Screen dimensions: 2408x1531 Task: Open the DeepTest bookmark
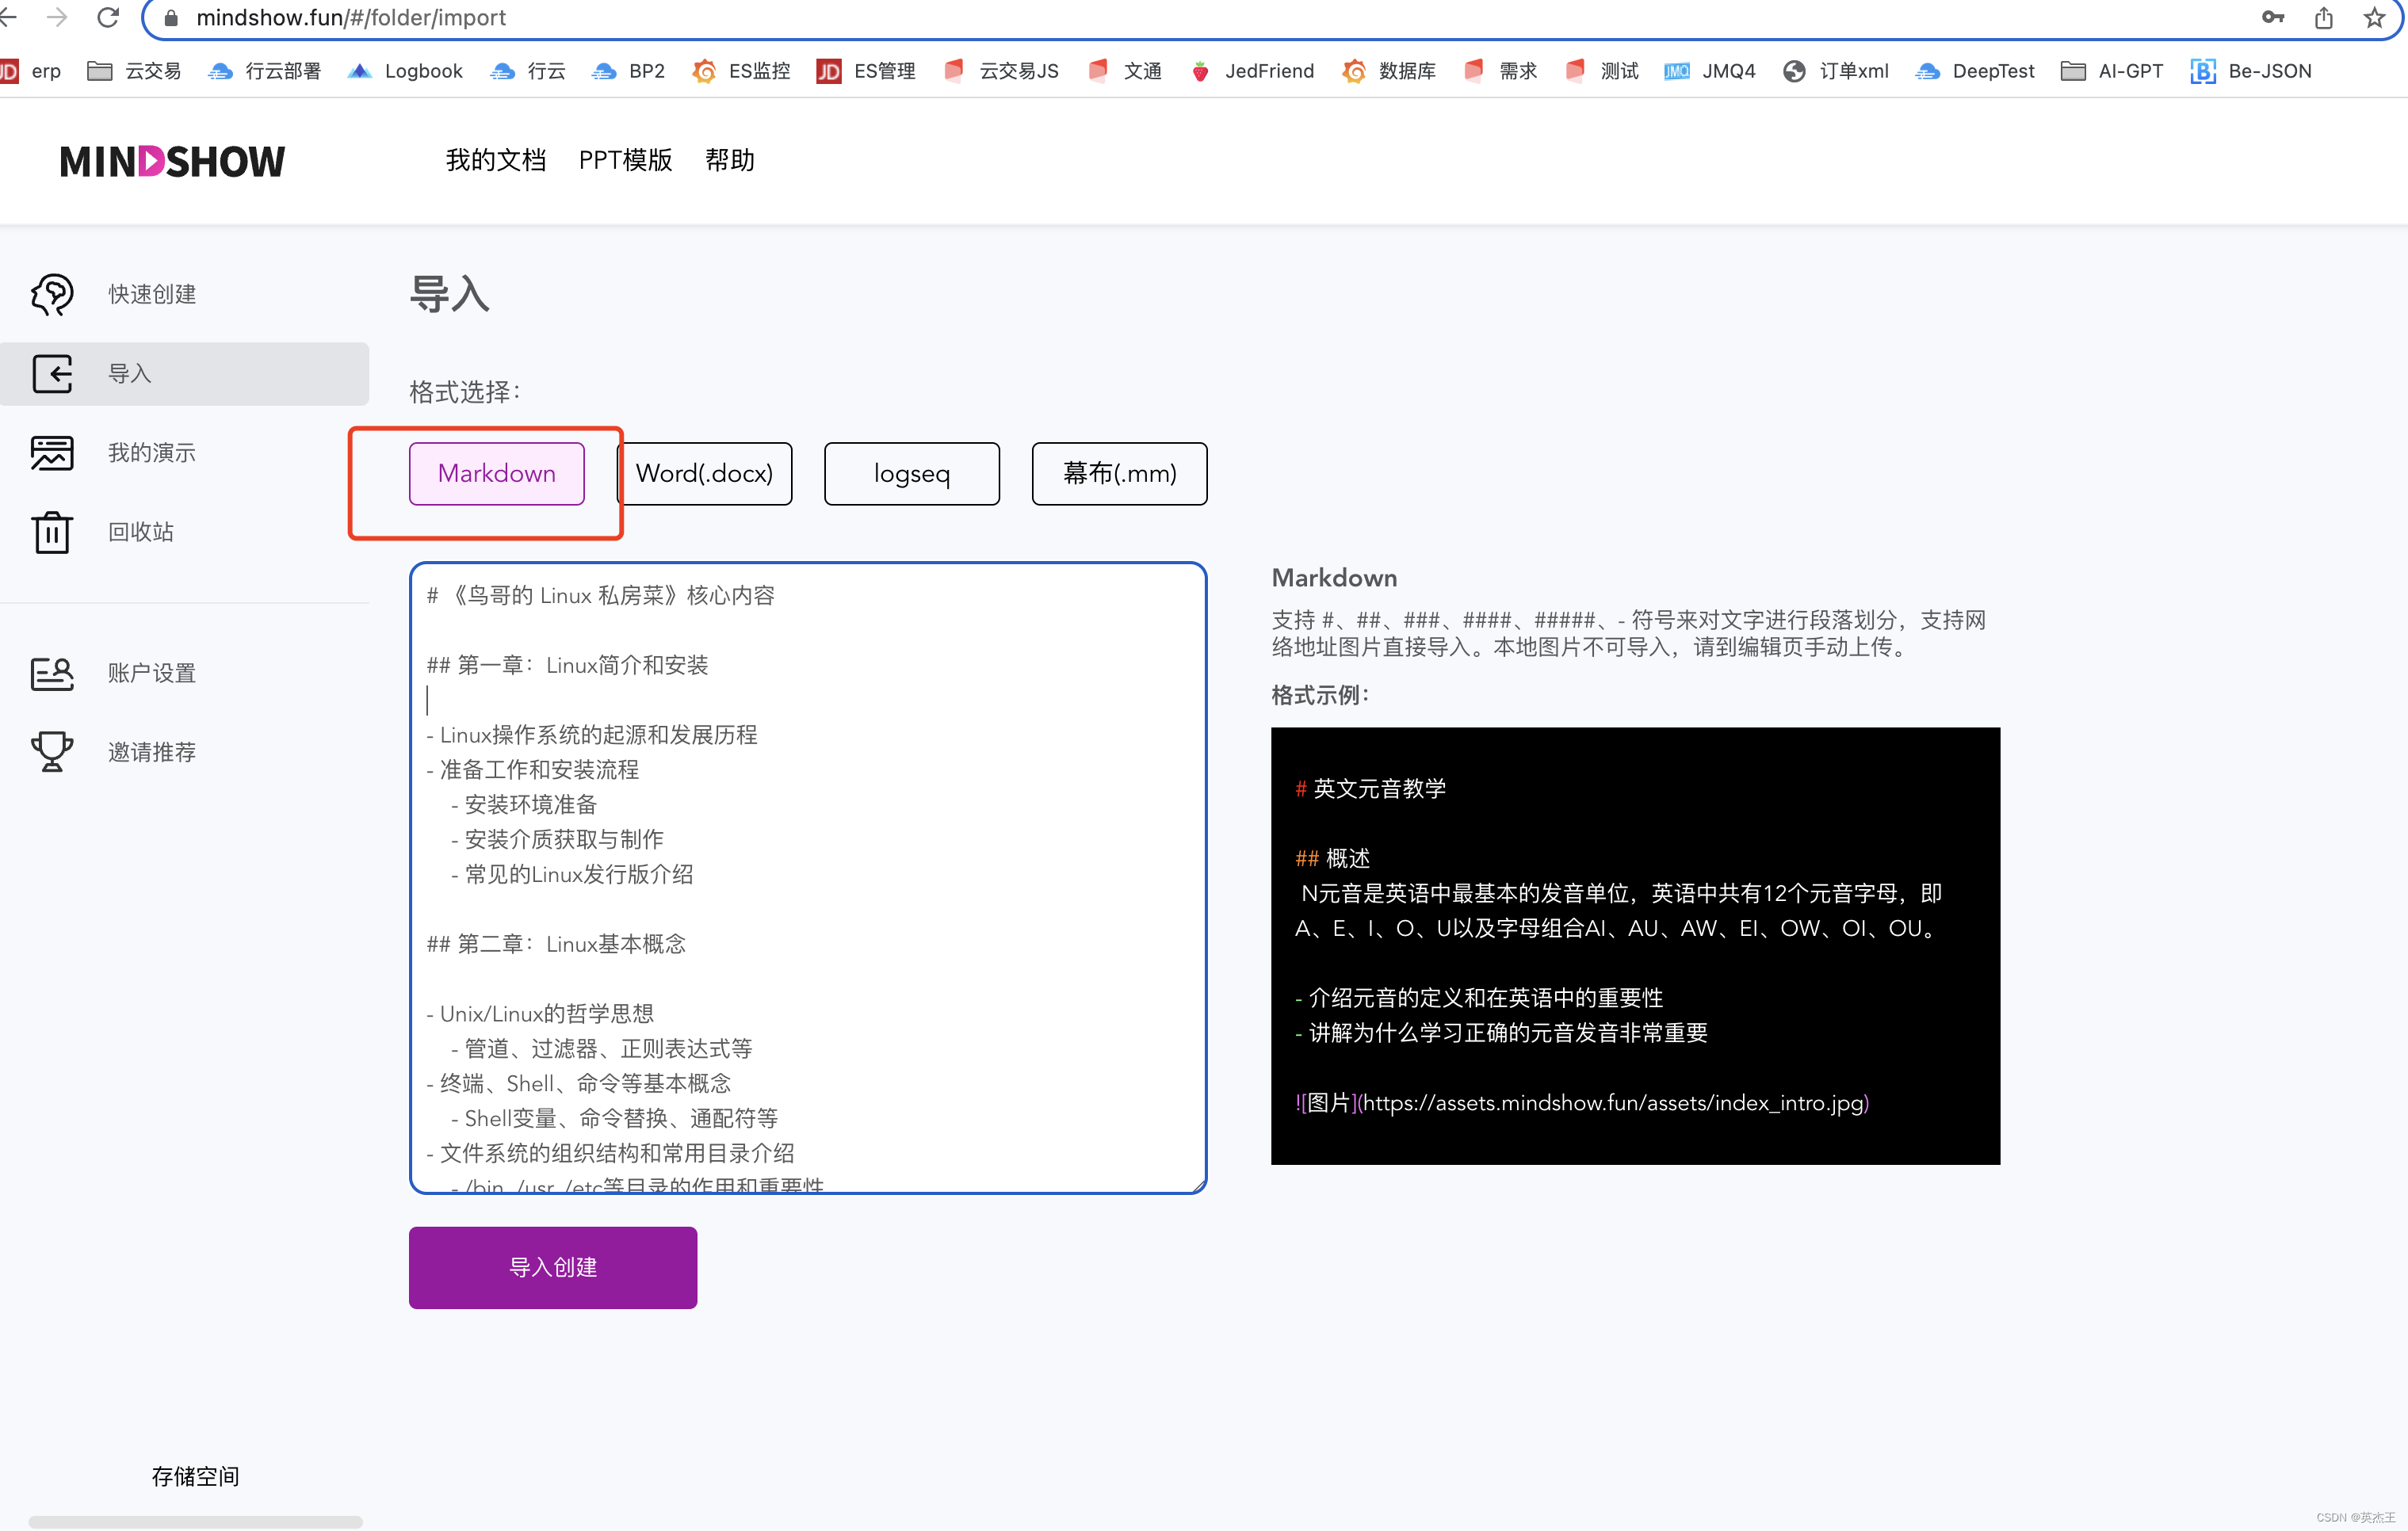(1975, 71)
